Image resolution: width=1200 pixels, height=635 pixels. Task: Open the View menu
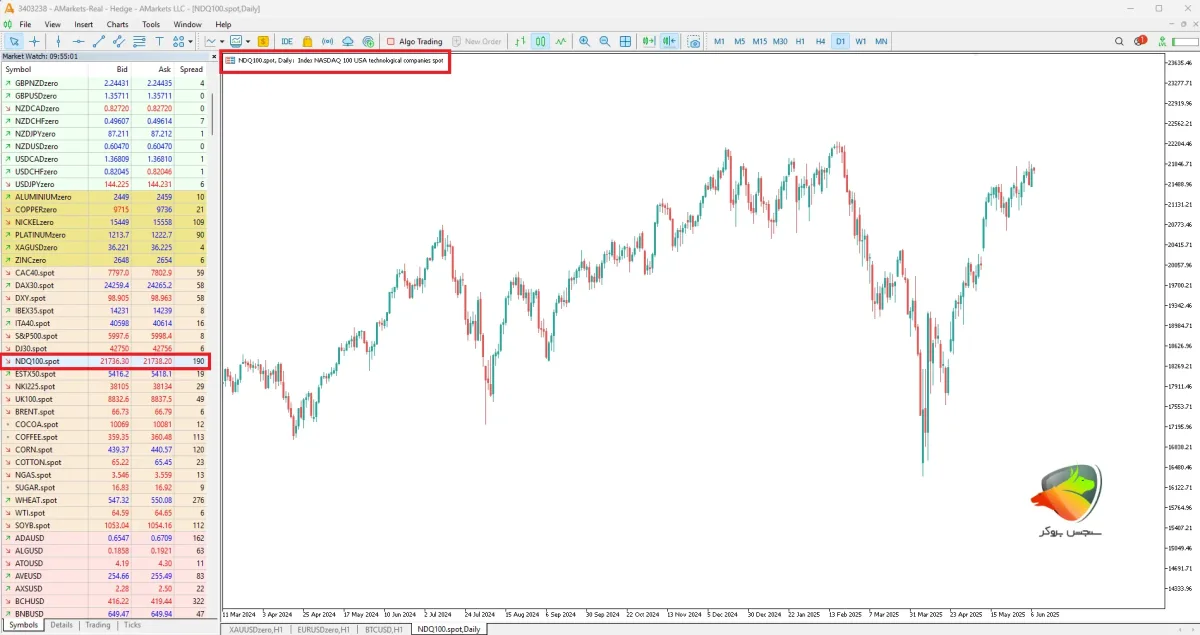(x=53, y=24)
